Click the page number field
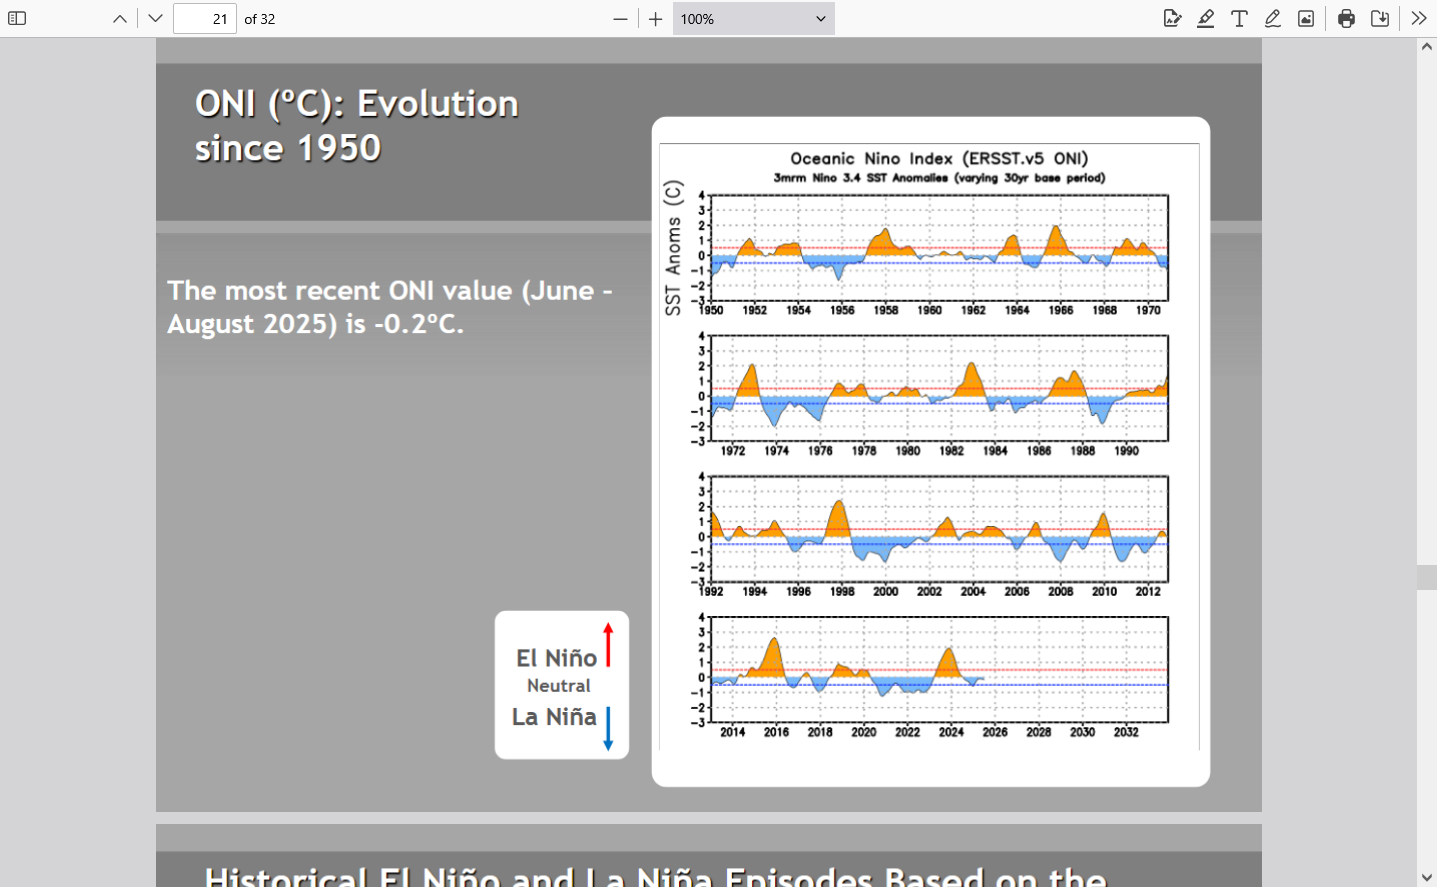The width and height of the screenshot is (1437, 887). 205,19
